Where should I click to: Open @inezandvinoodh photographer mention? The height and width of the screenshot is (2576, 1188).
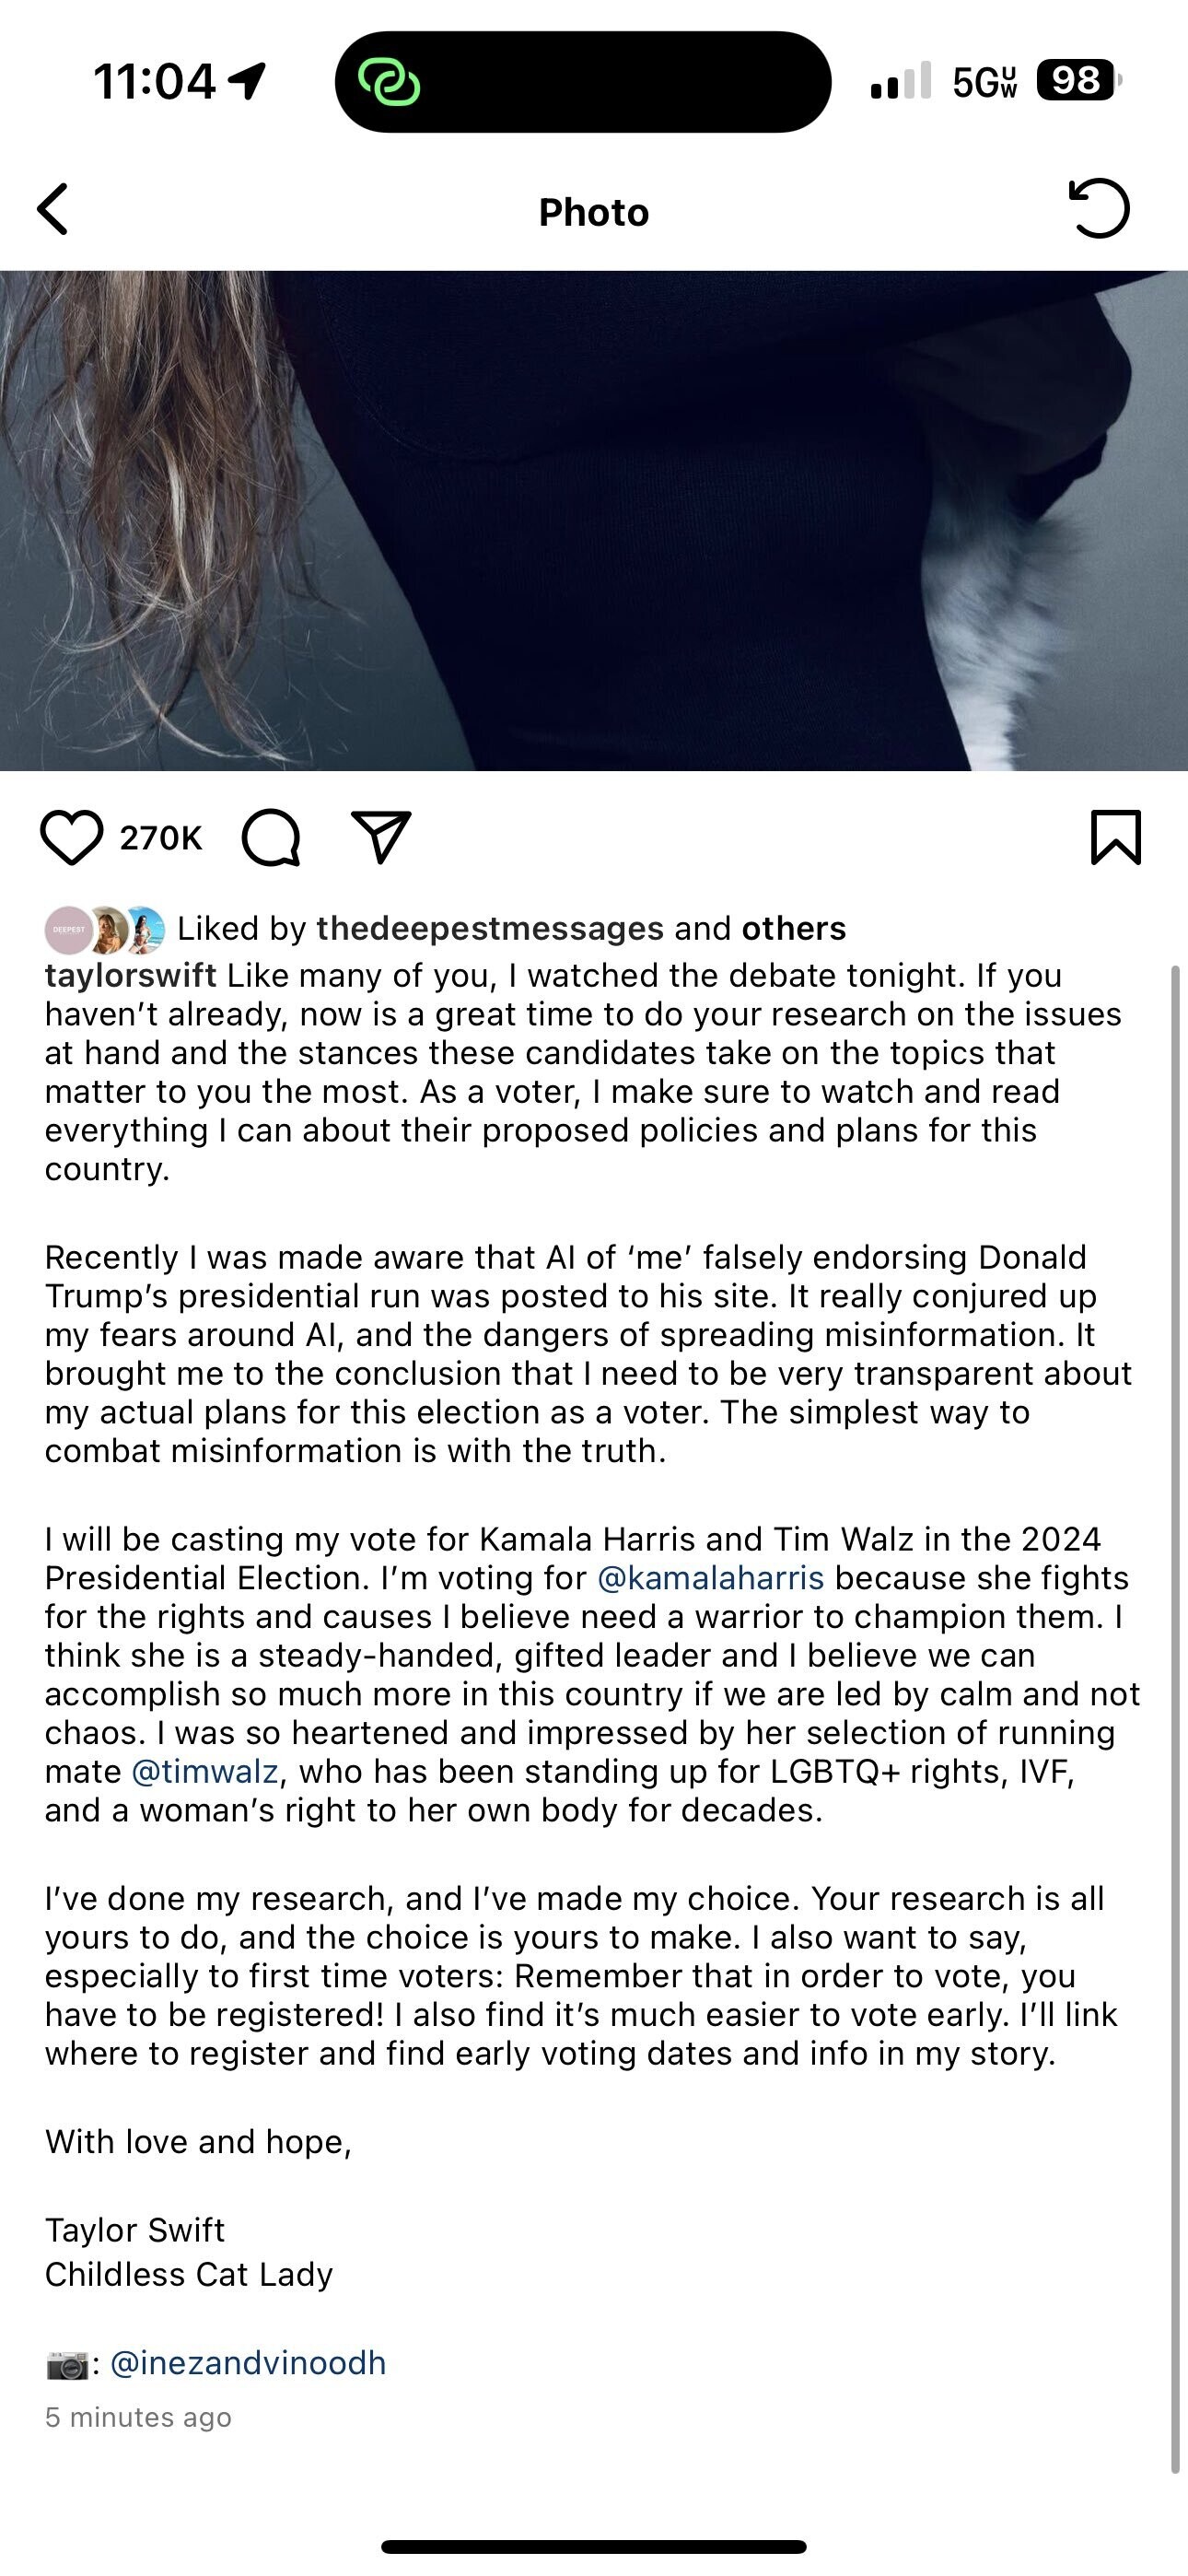coord(247,2364)
